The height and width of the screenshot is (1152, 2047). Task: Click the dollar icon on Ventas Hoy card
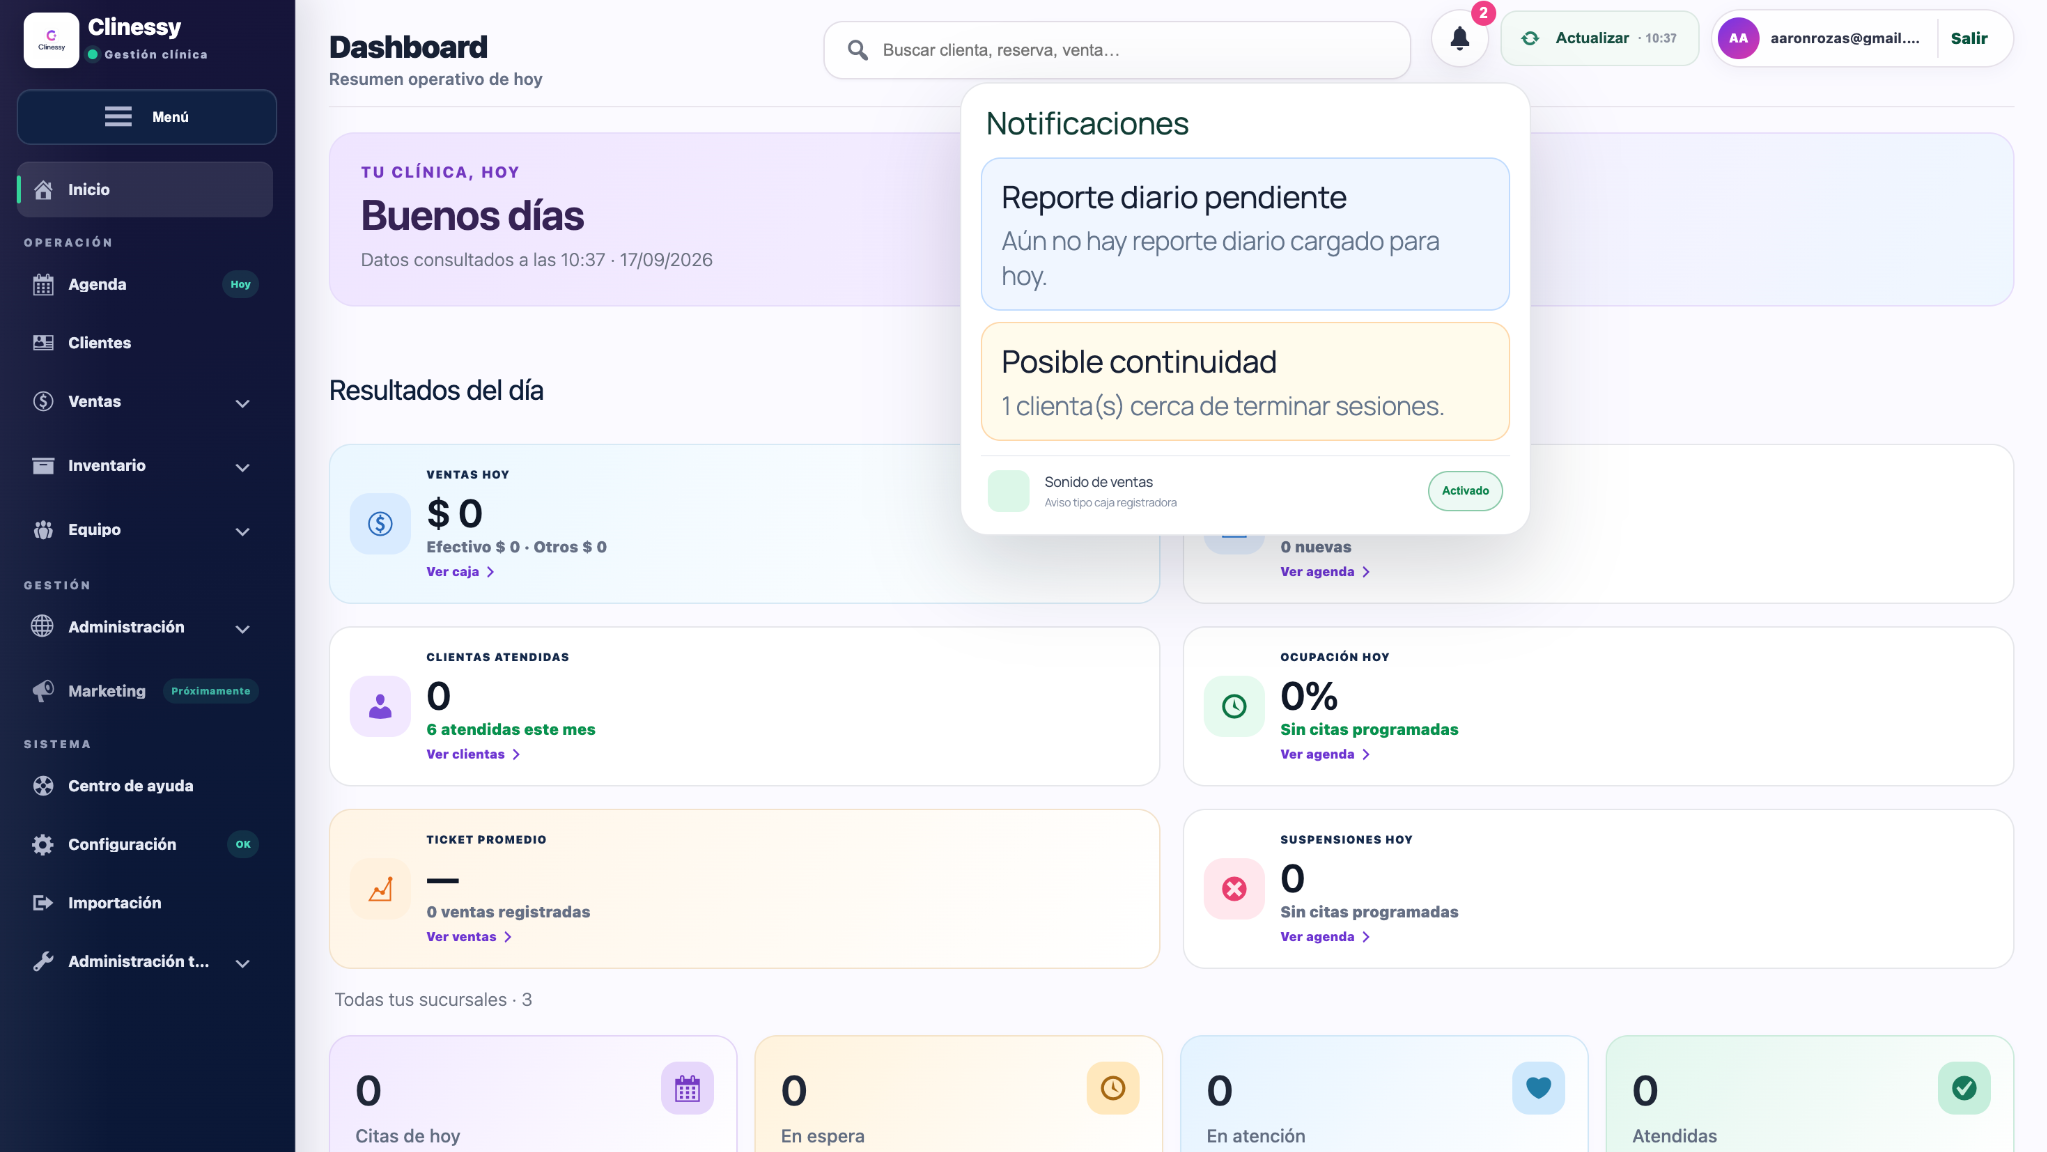(380, 523)
